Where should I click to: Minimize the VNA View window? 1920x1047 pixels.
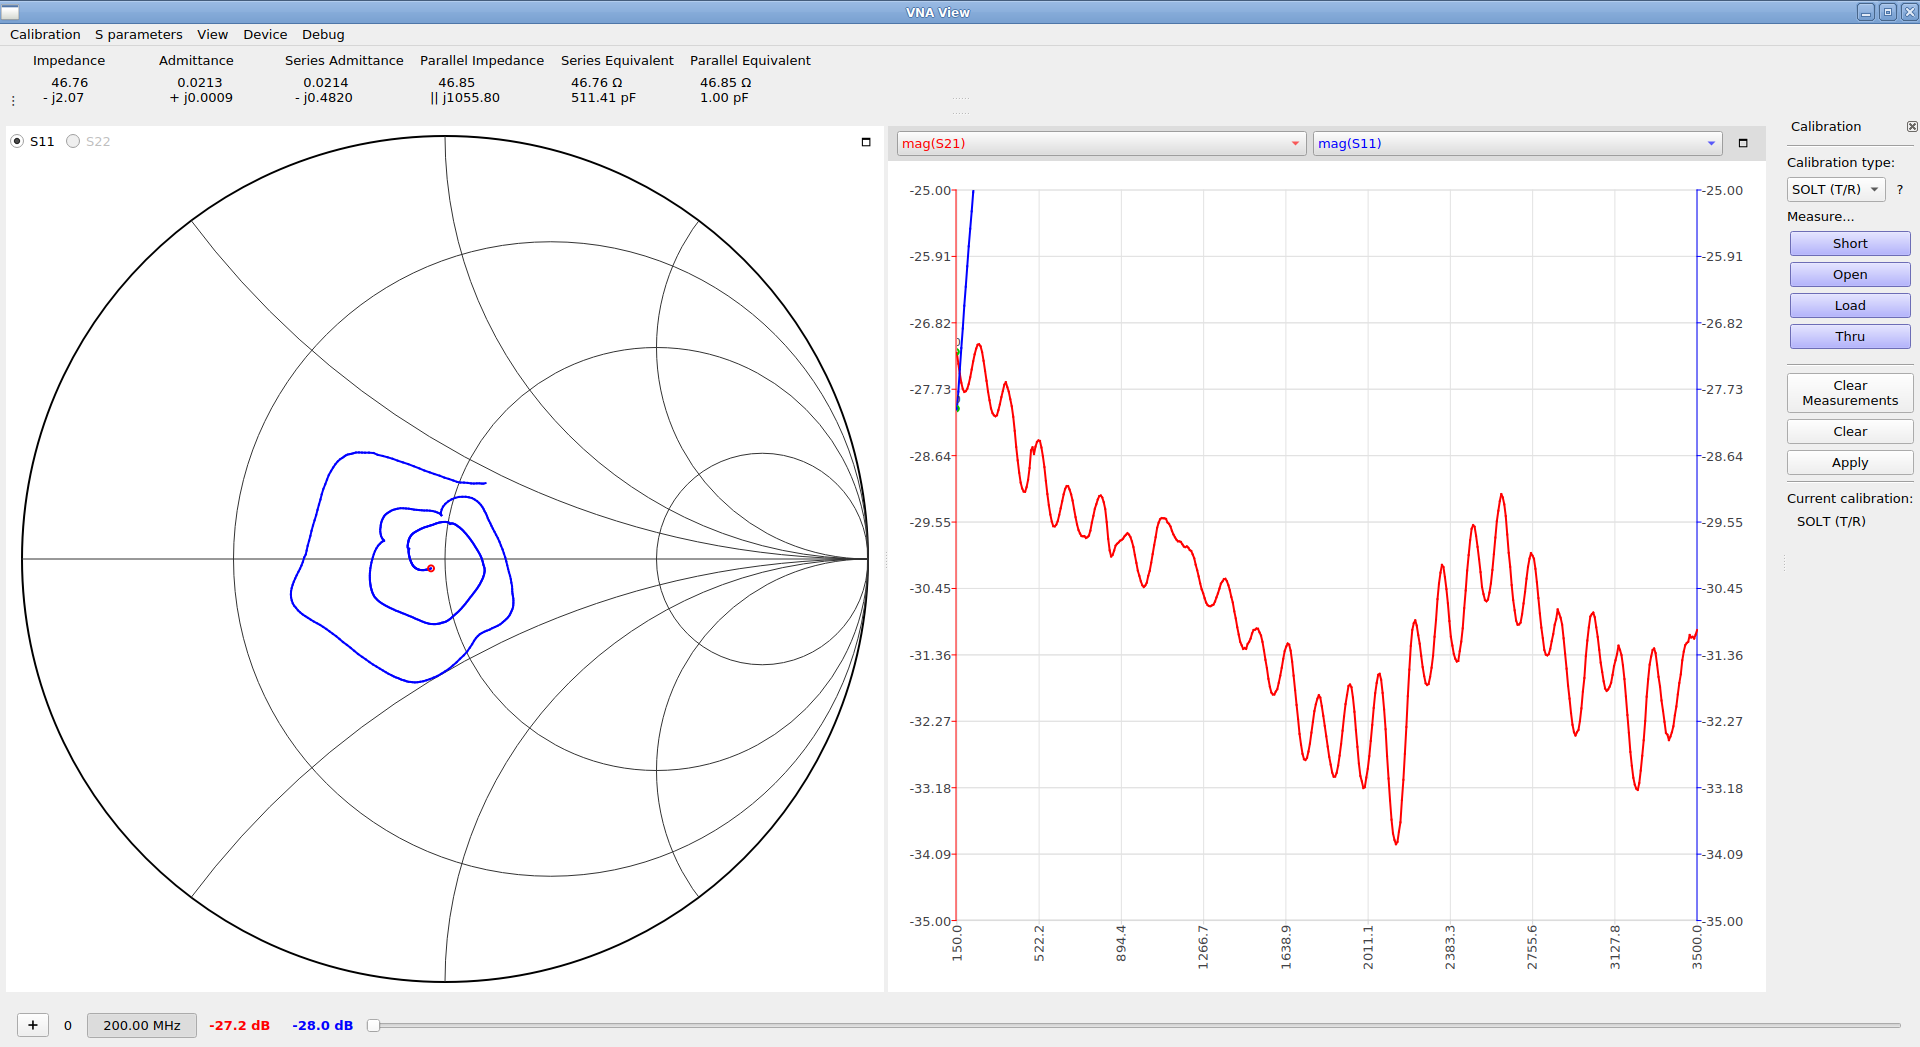1866,12
